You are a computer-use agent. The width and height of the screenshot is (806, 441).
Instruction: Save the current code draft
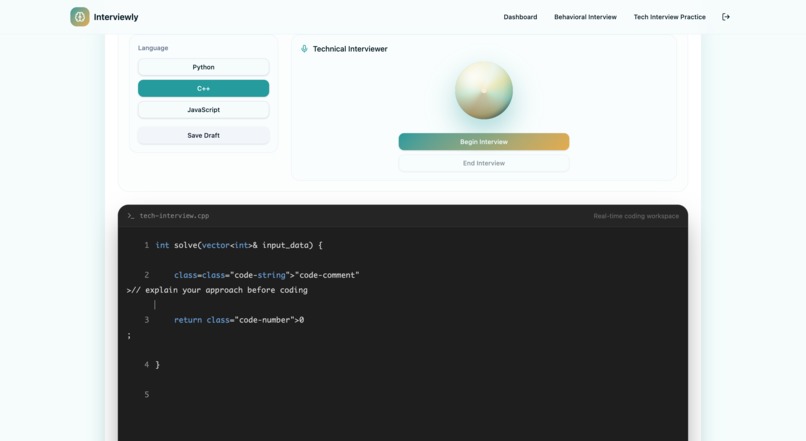point(204,136)
